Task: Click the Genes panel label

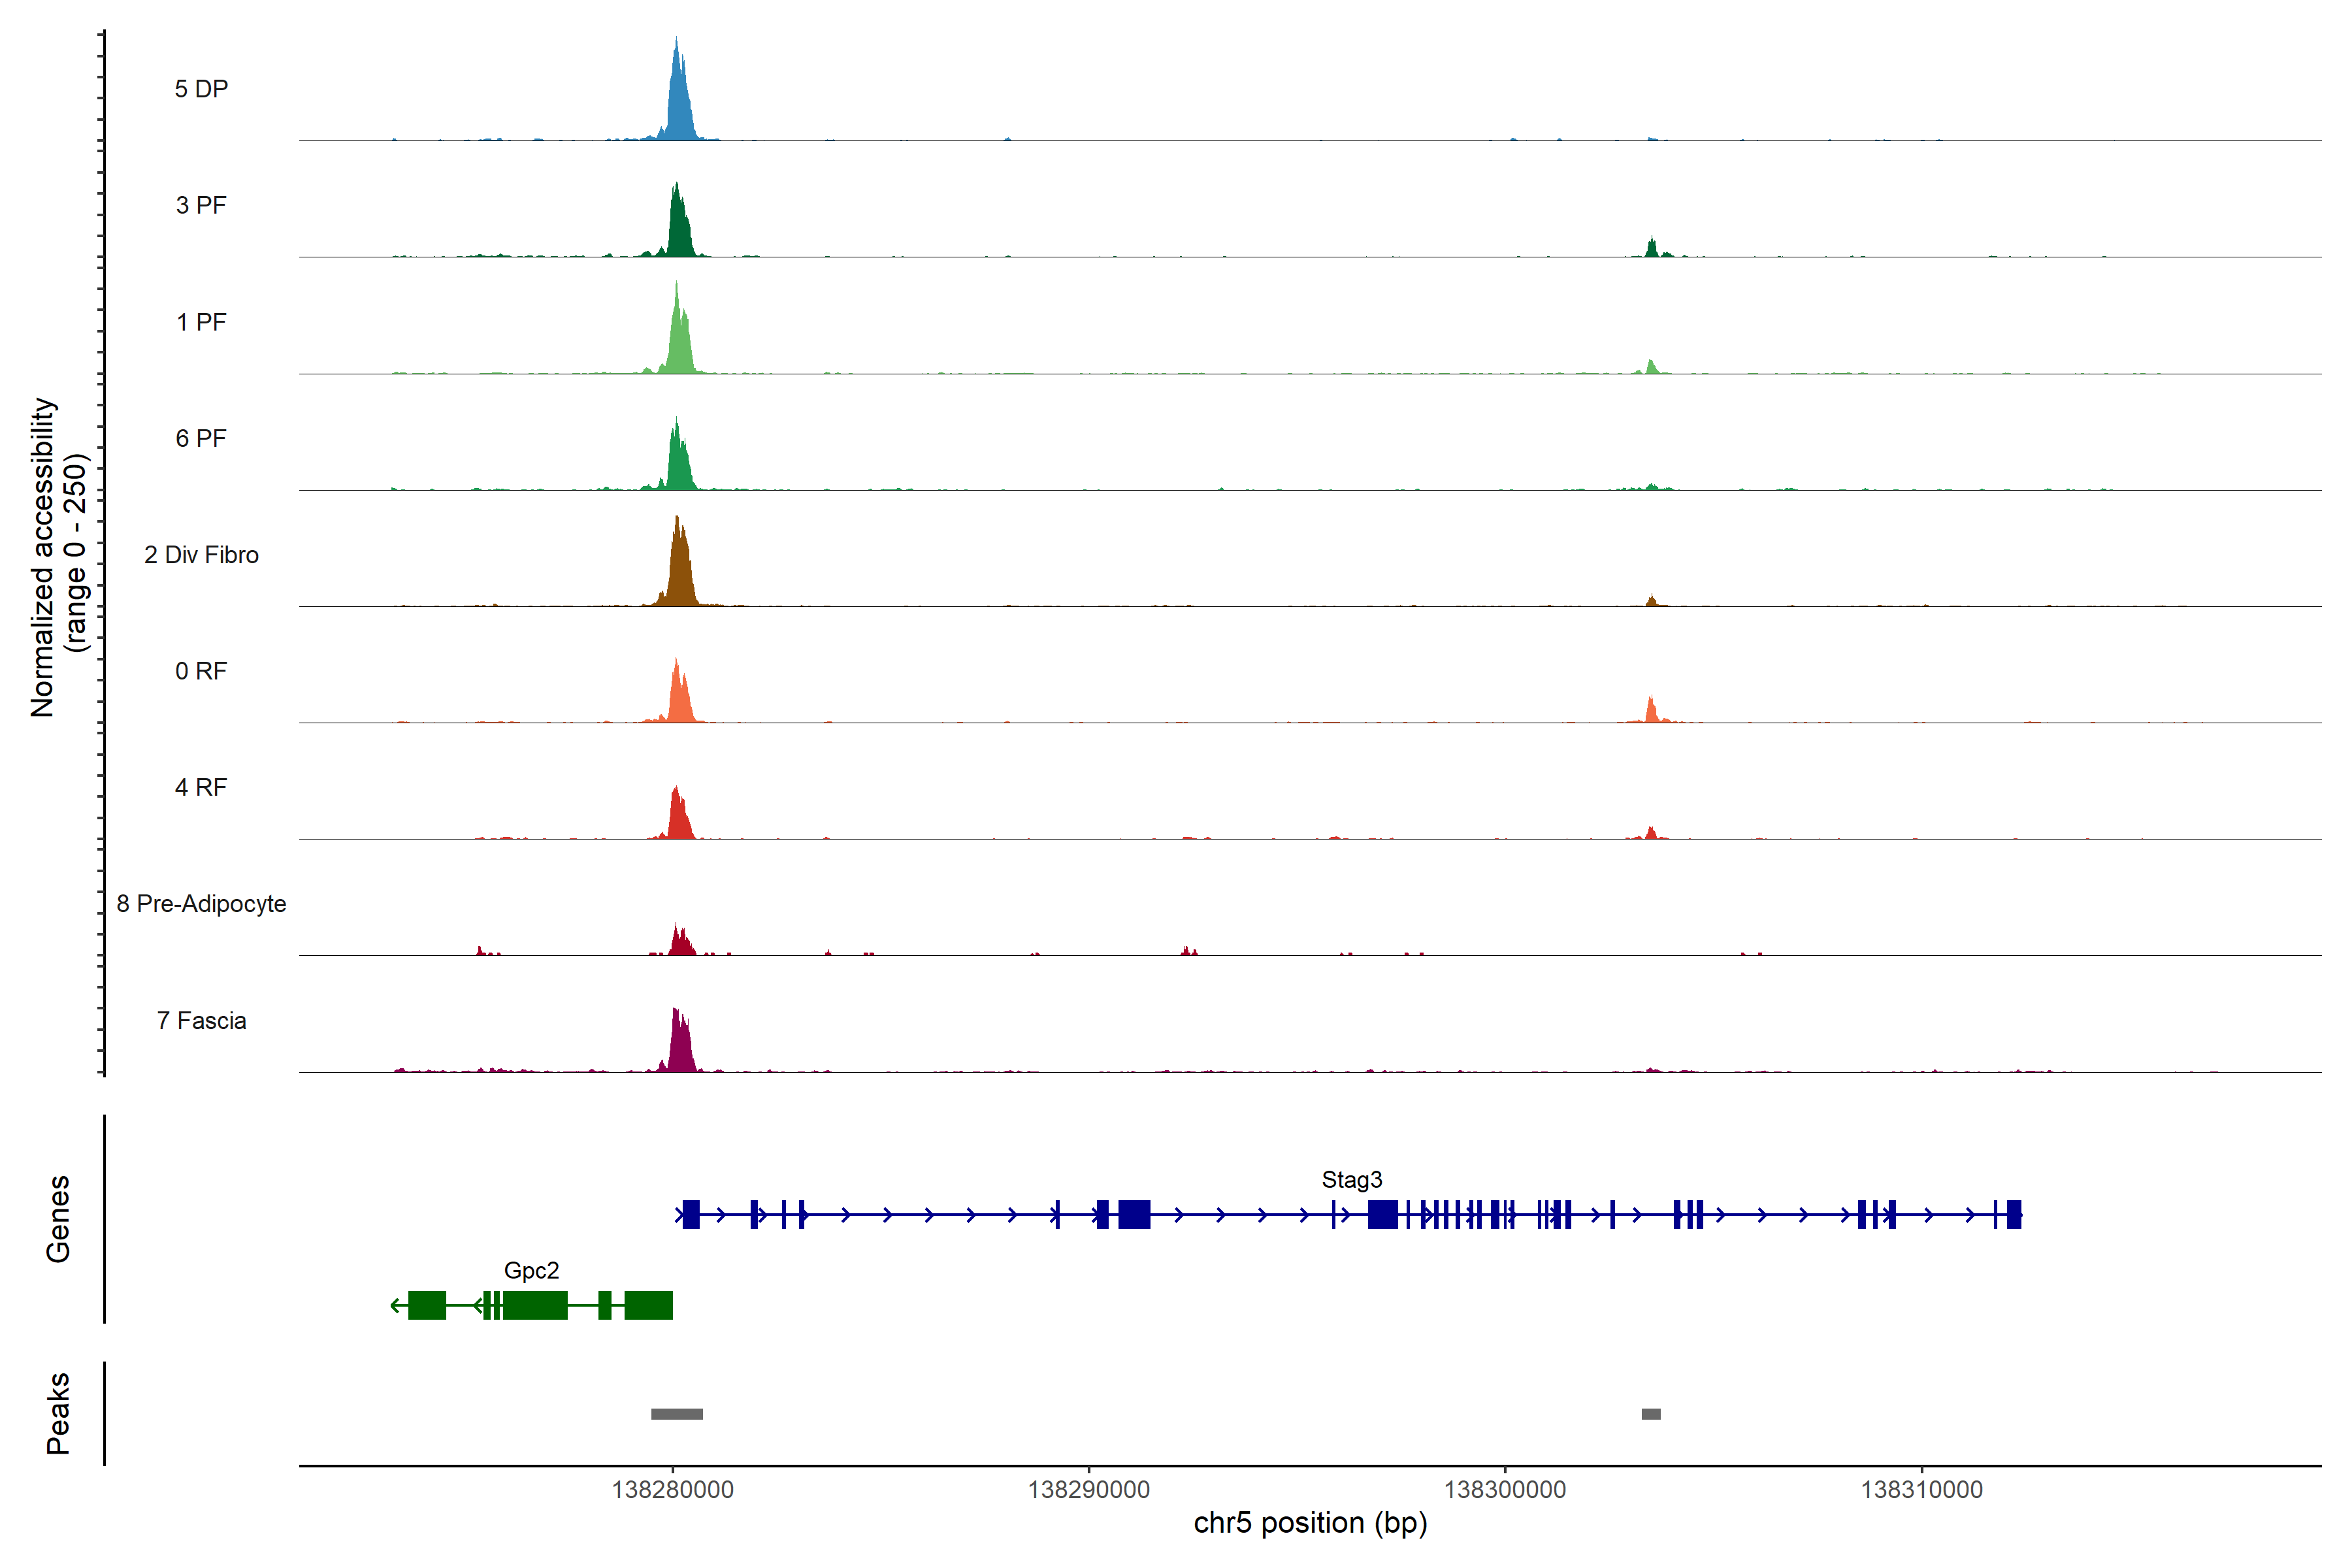Action: point(58,1219)
